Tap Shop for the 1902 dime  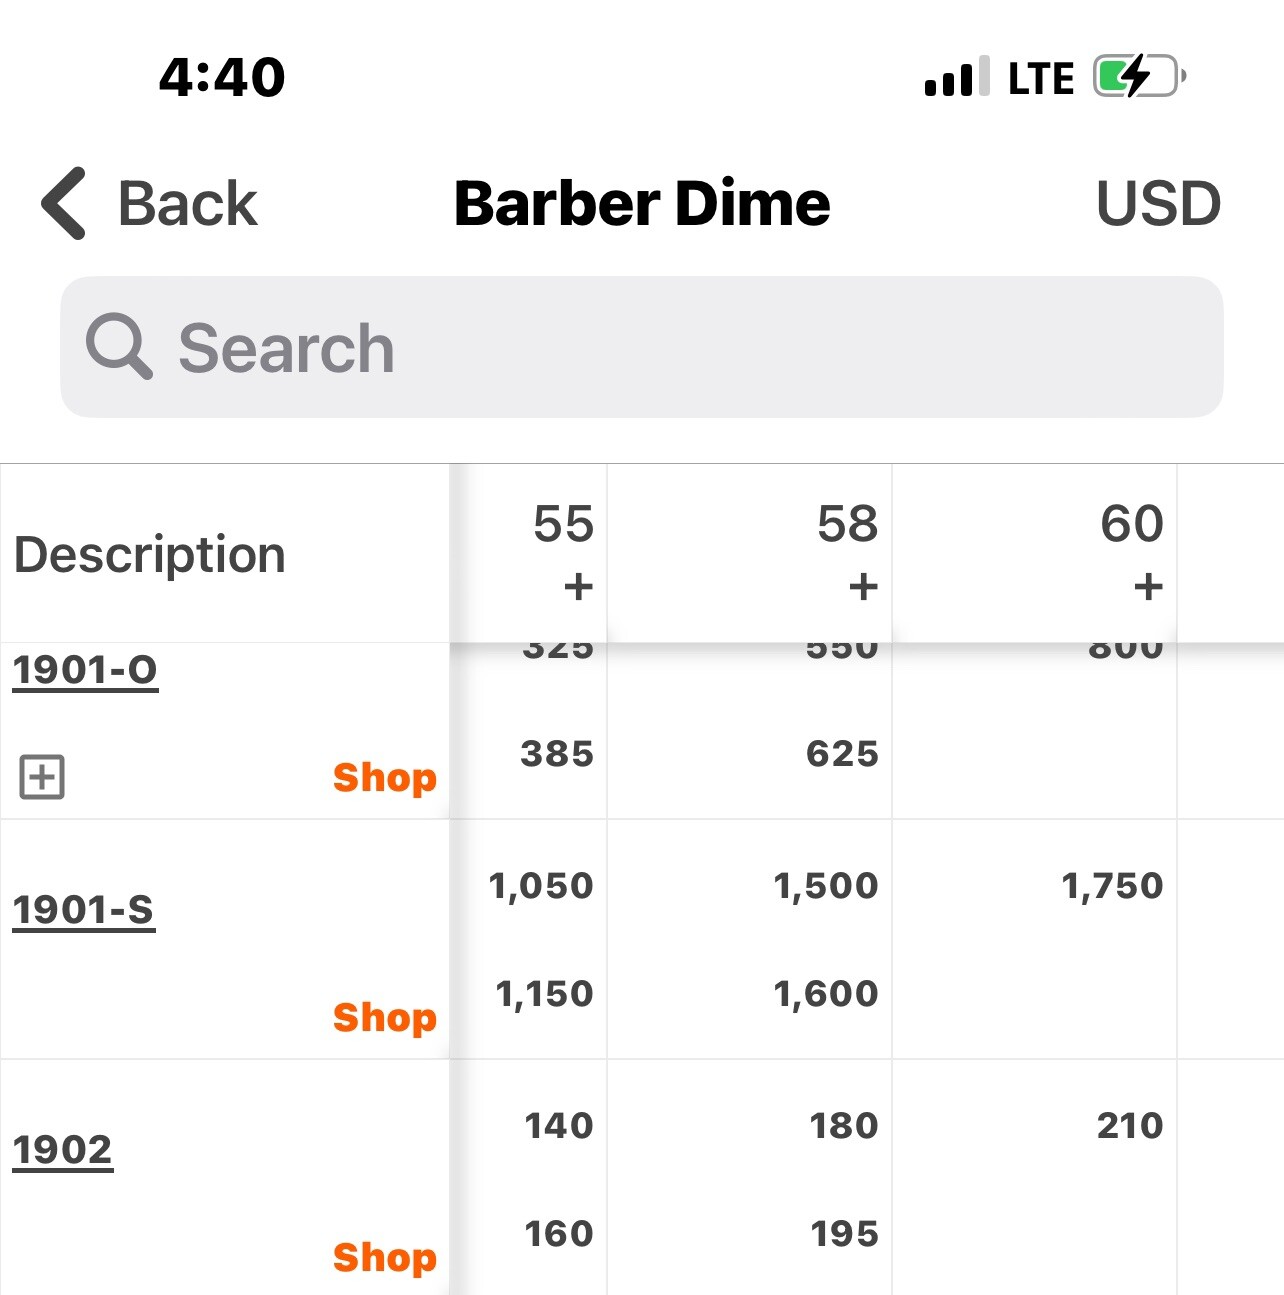point(384,1257)
